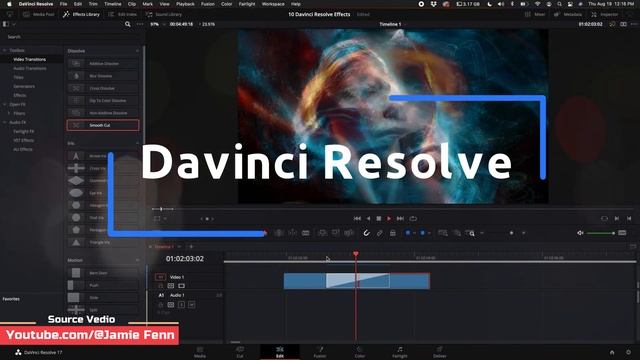Open the Sound Library panel
The height and width of the screenshot is (360, 640).
pos(164,14)
